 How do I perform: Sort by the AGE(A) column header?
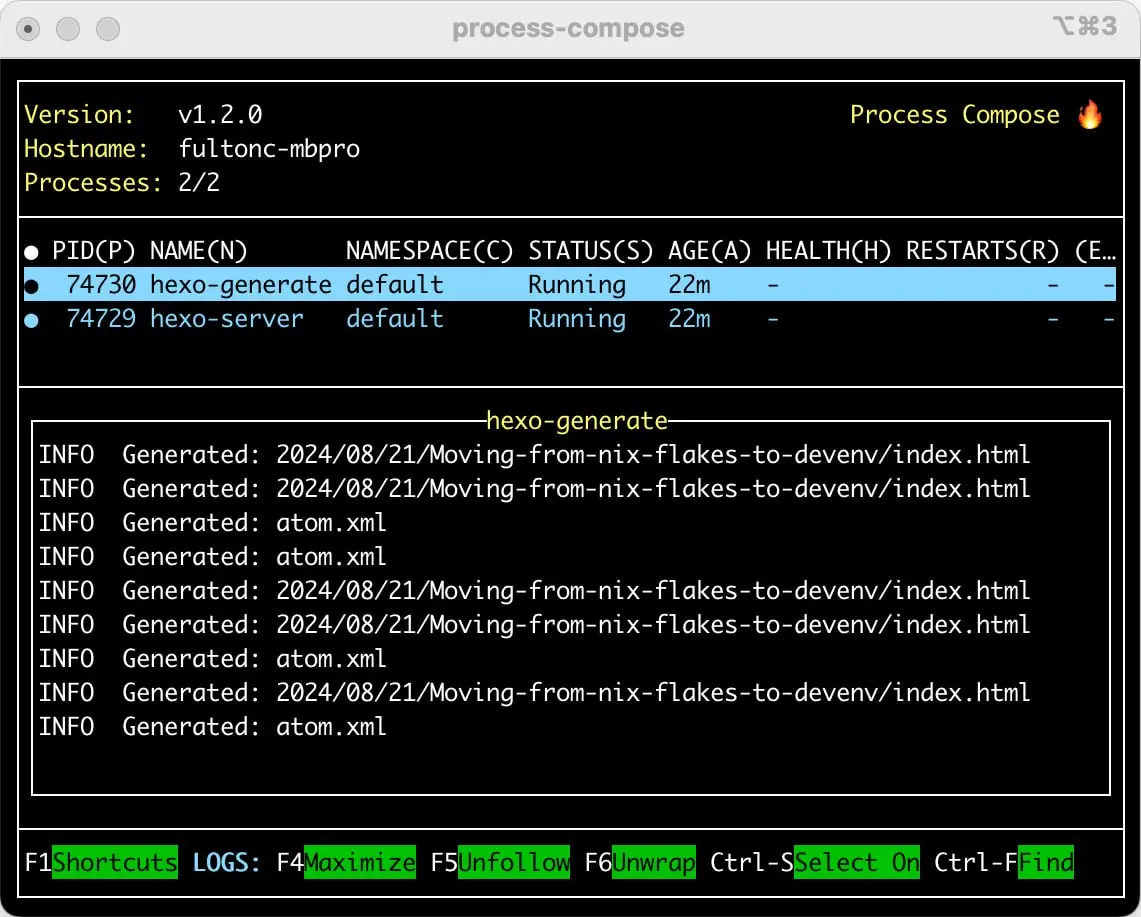pos(709,251)
